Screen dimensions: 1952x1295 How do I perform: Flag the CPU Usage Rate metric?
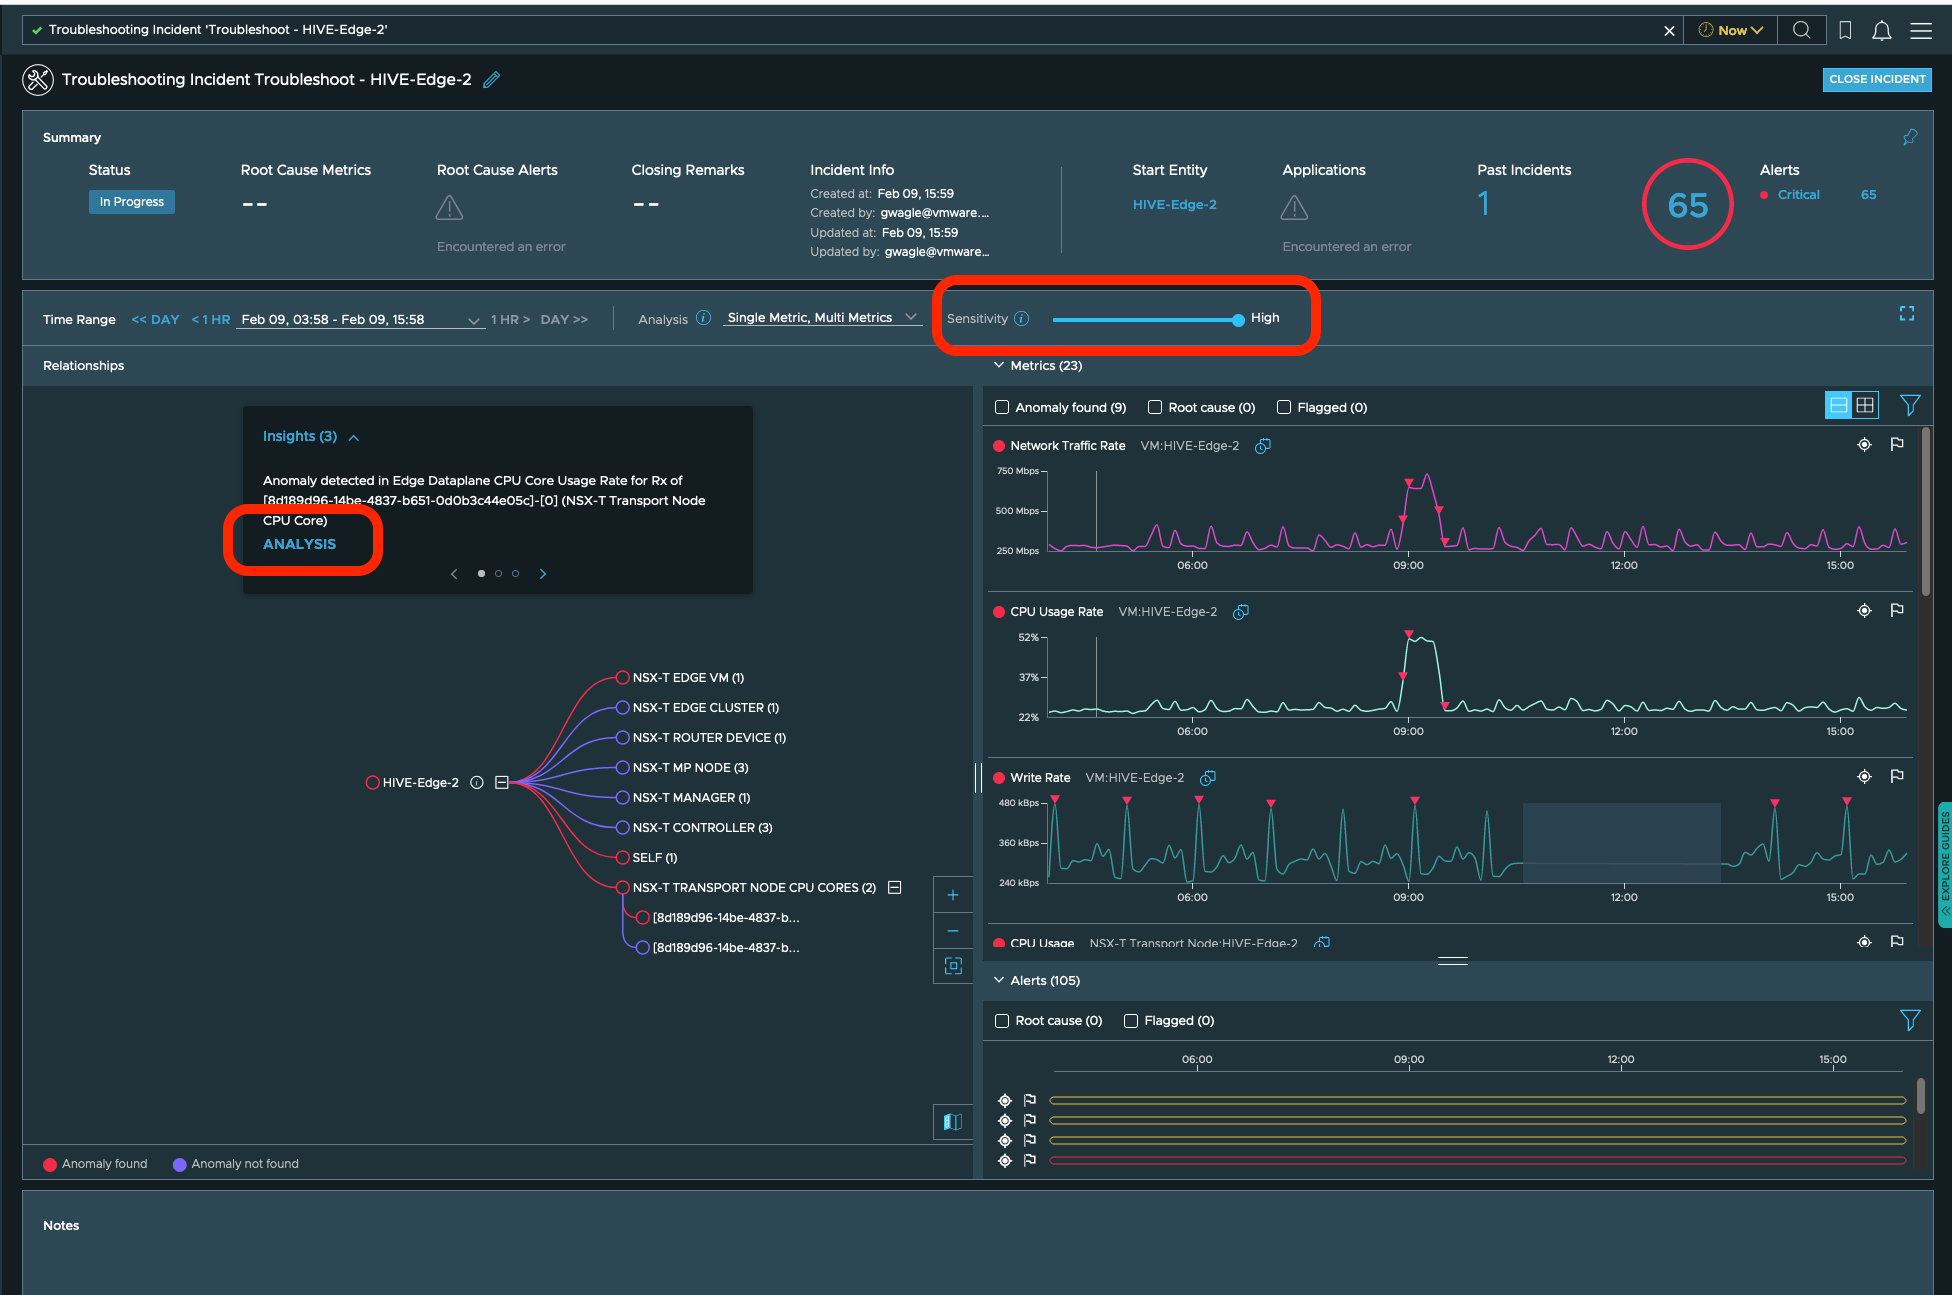1897,611
